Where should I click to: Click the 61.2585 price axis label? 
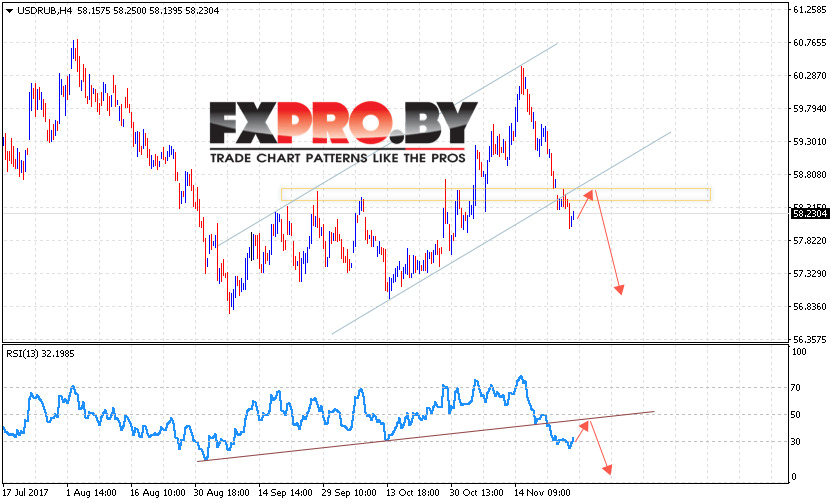coord(809,10)
